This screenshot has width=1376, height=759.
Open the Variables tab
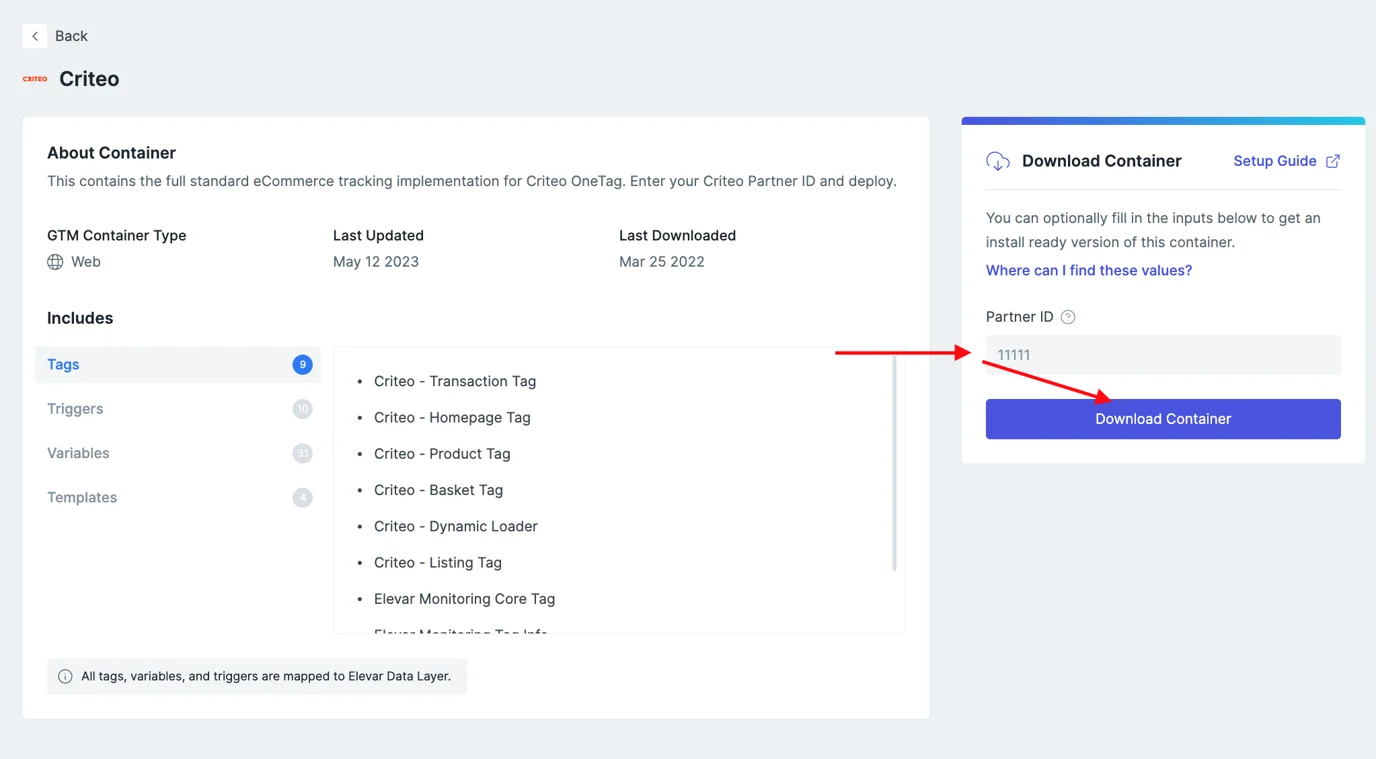point(178,453)
